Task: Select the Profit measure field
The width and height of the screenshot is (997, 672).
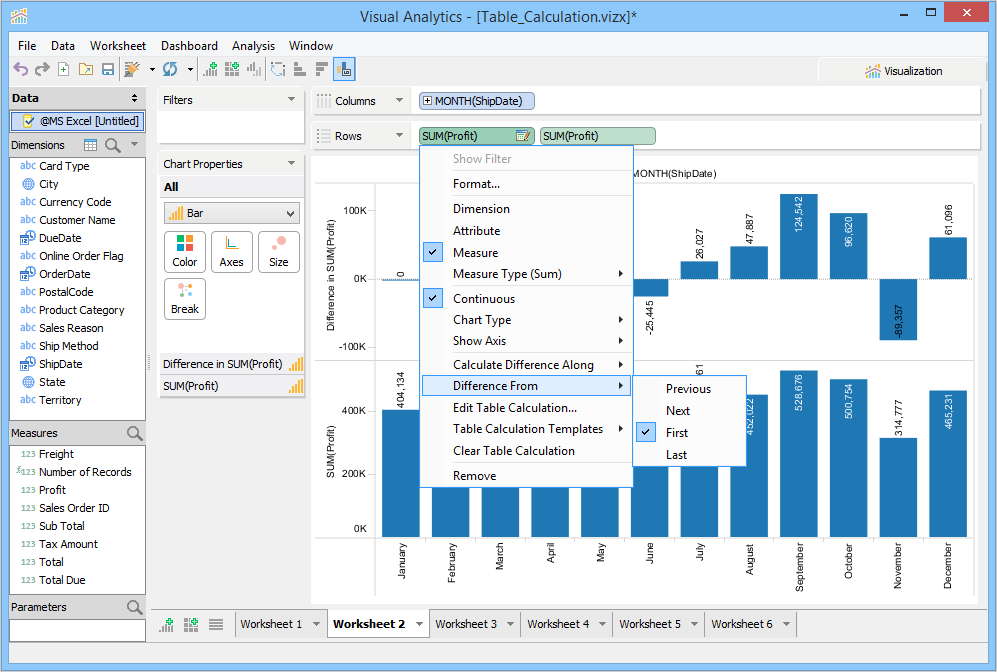Action: pos(52,490)
